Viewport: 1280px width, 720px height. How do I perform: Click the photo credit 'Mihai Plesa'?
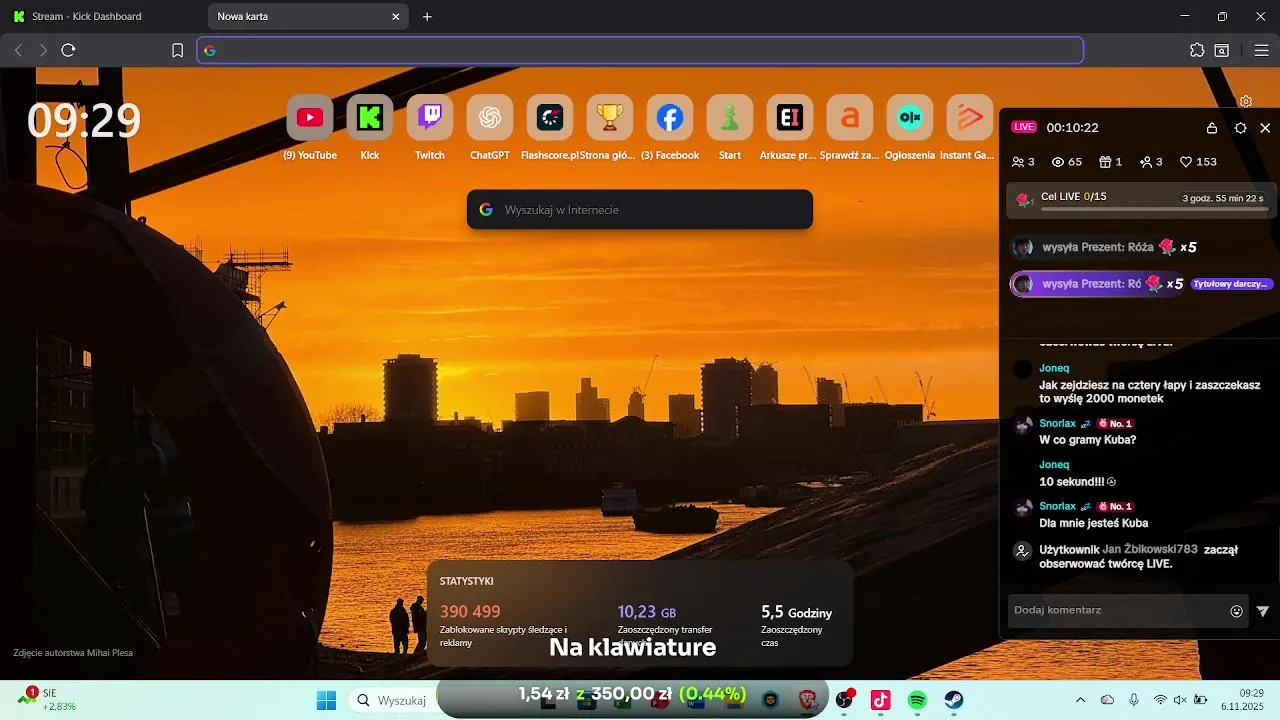[110, 653]
